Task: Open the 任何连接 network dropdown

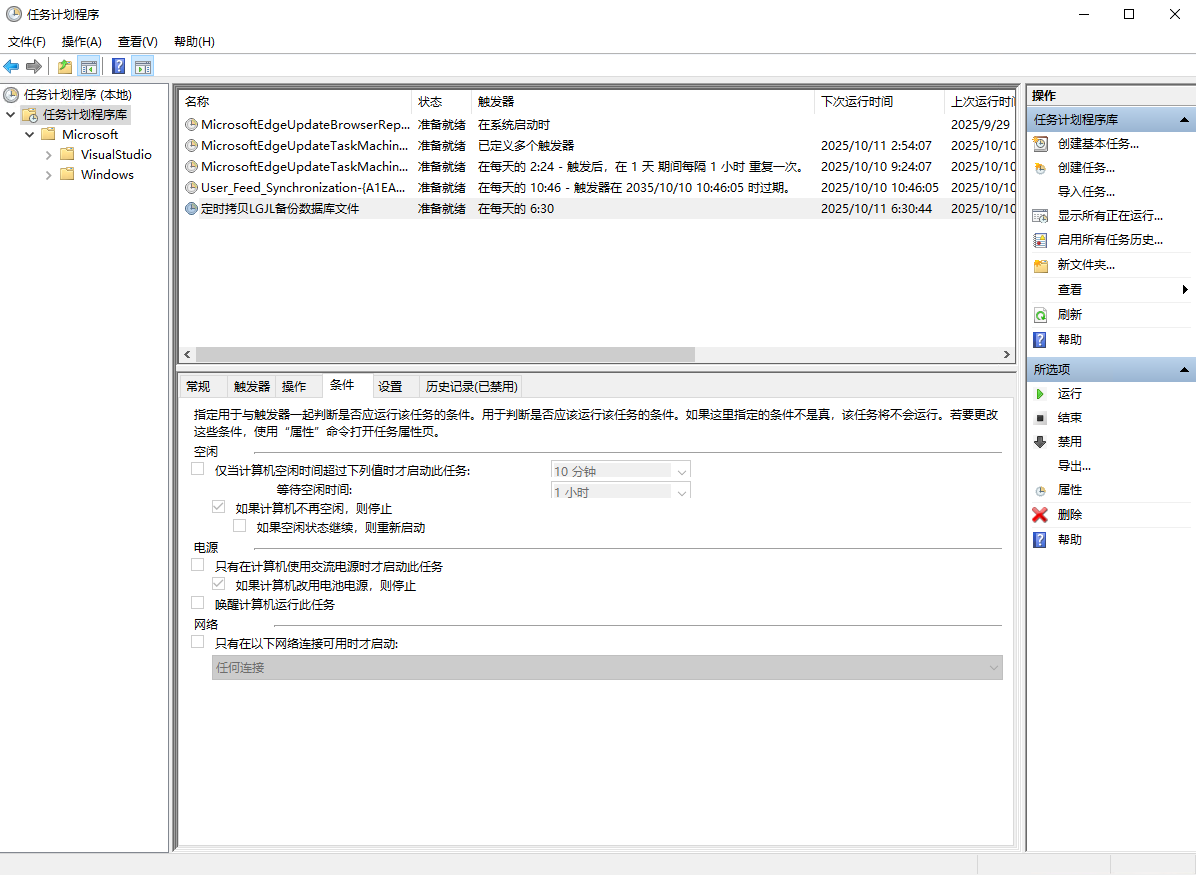Action: 995,667
